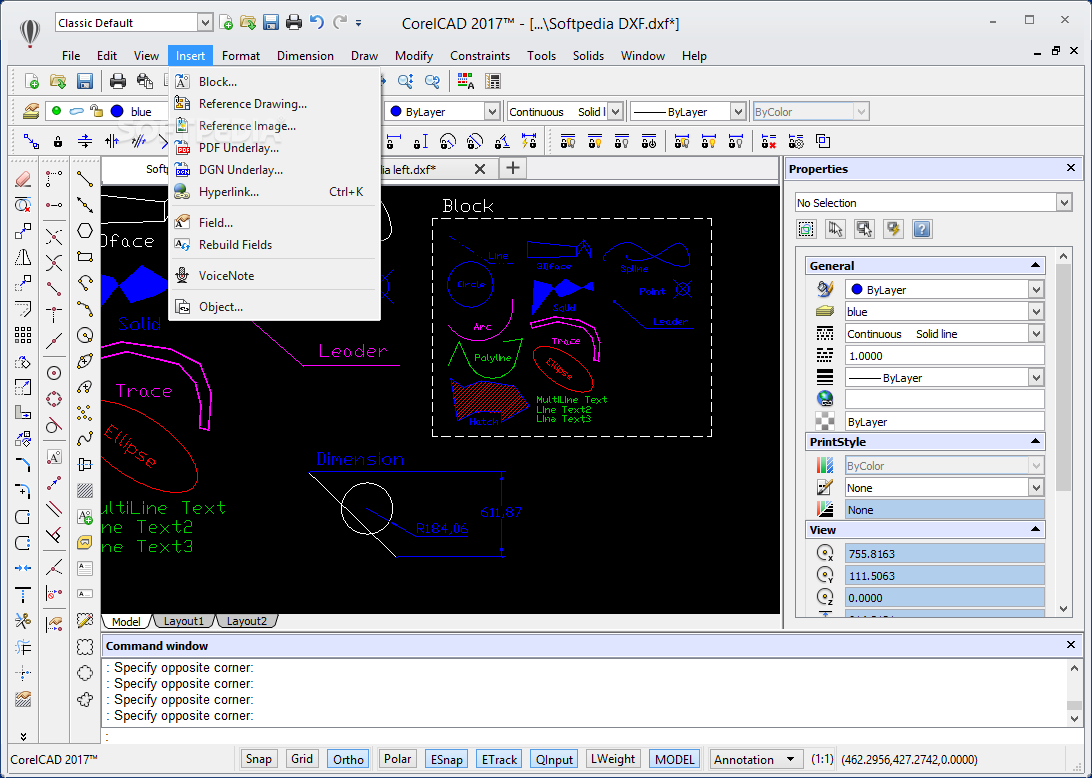This screenshot has width=1092, height=778.
Task: Click the zoom window magnifier icon
Action: (405, 81)
